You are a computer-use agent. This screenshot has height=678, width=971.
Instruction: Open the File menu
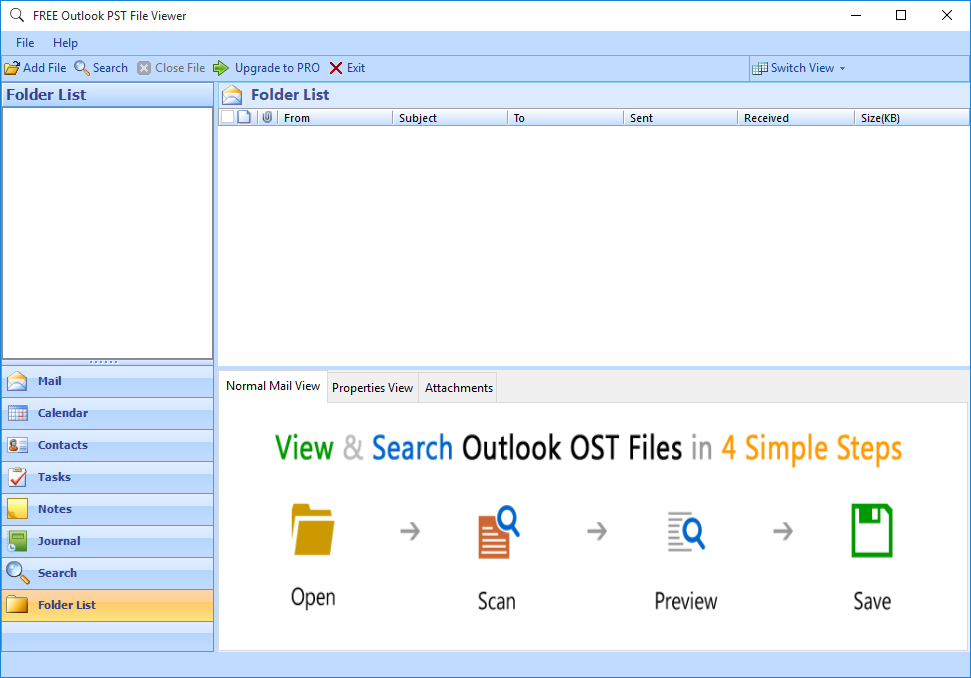coord(23,43)
